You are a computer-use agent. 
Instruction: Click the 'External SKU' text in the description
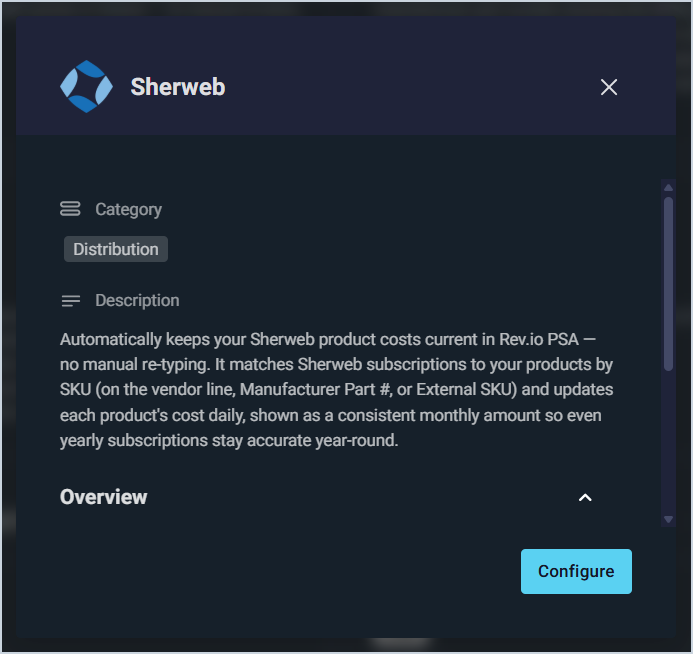(x=464, y=389)
